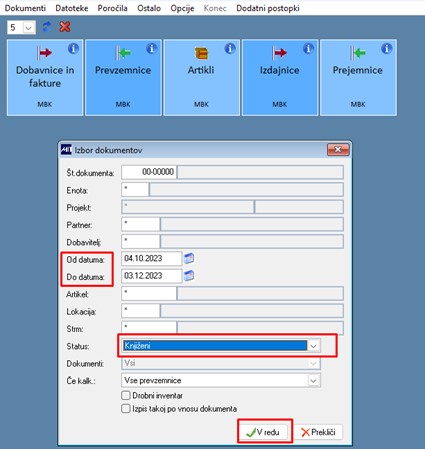Expand the Če kalk. dropdown
Viewport: 425px width, 449px height.
pos(313,381)
